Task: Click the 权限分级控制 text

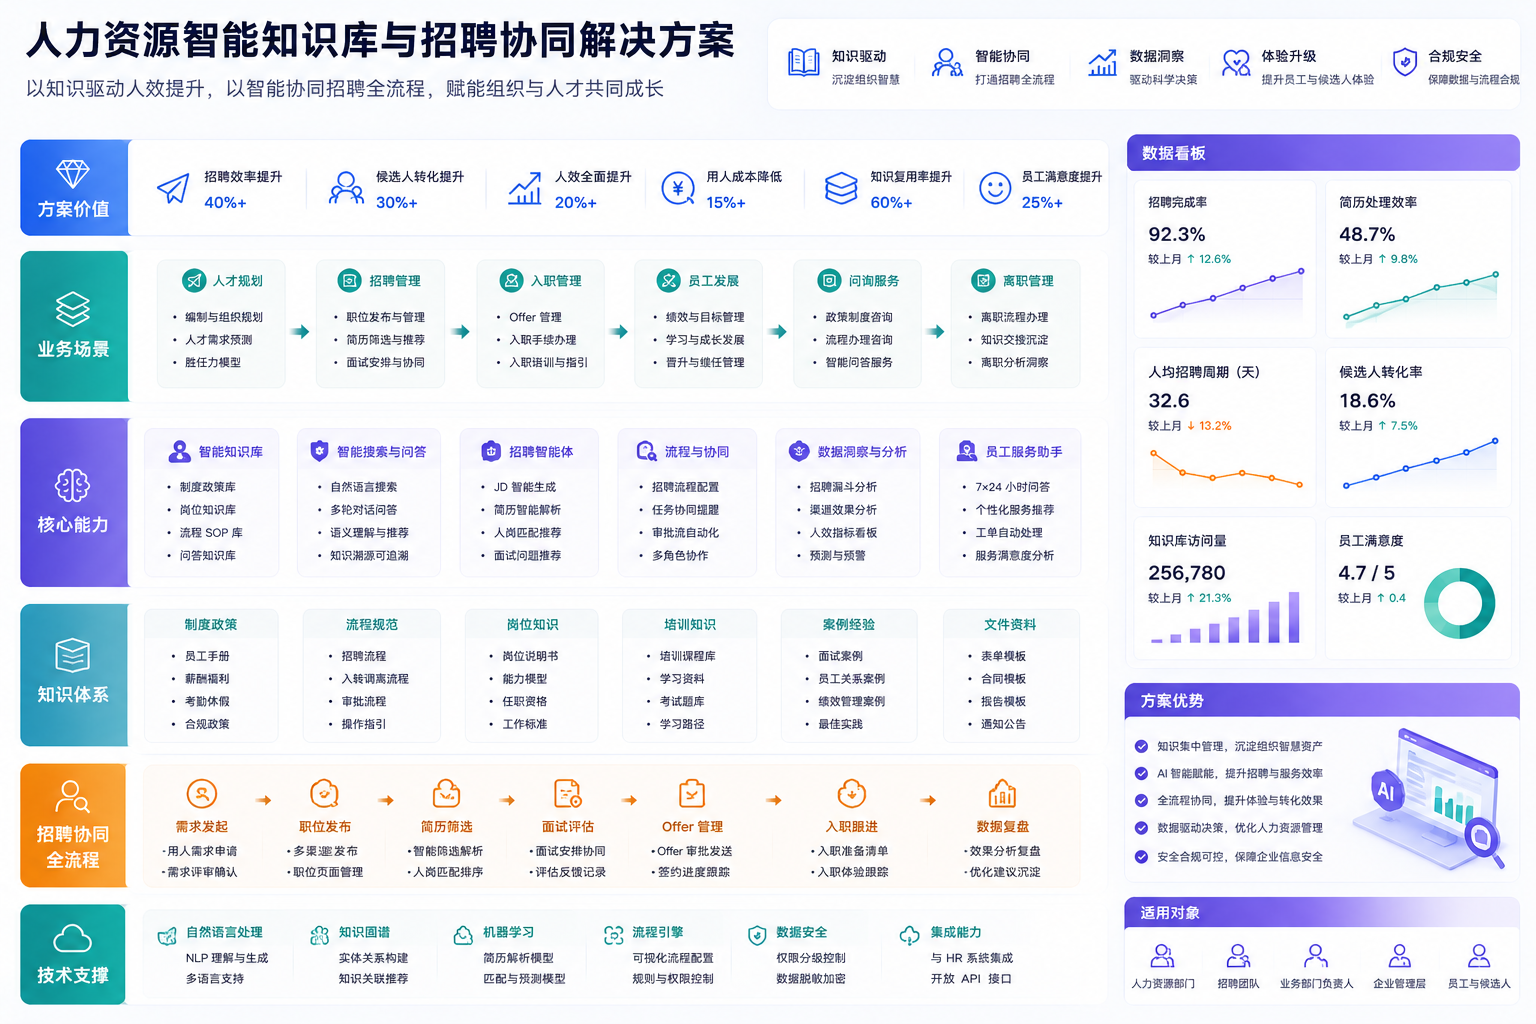Action: 811,958
